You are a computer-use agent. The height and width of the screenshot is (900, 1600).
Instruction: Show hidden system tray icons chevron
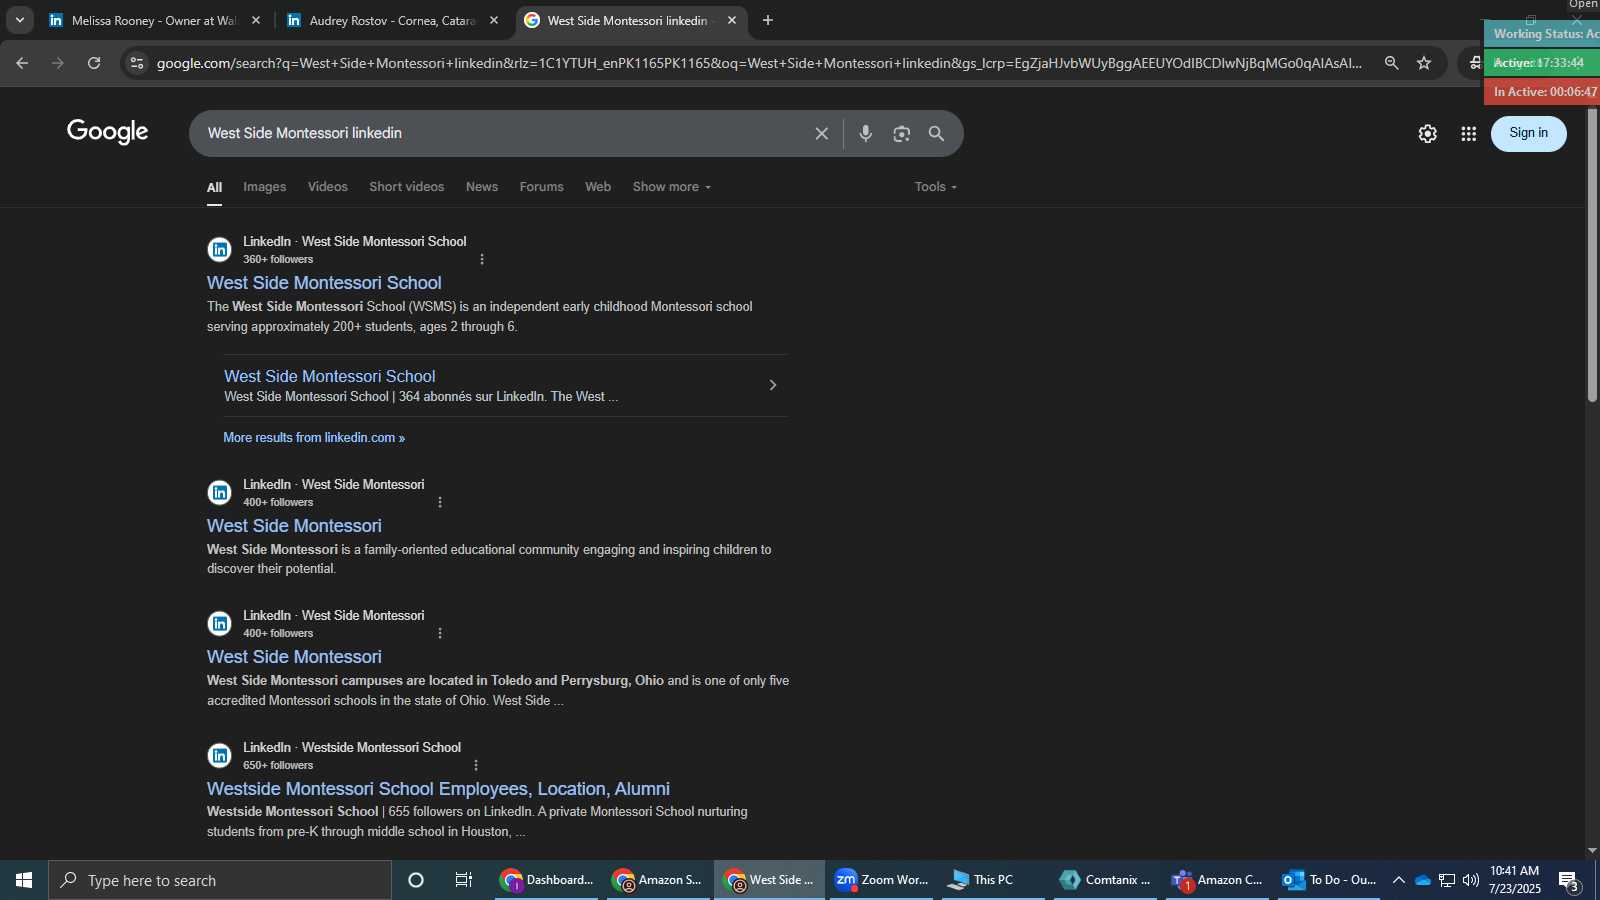coord(1399,880)
